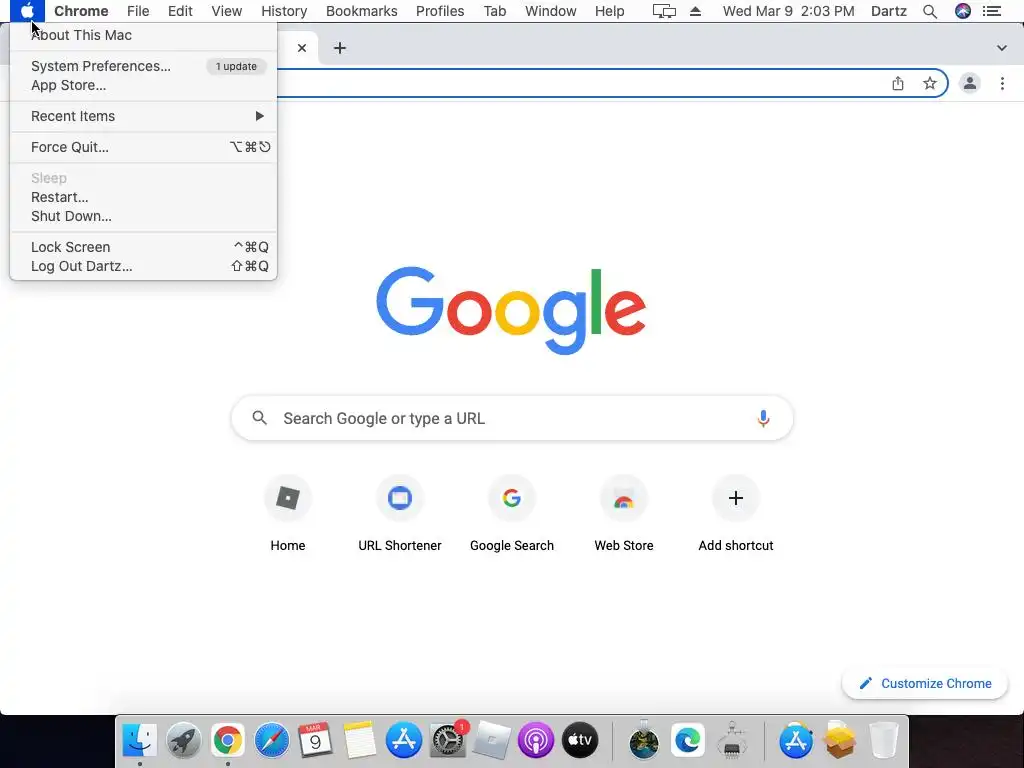Click the Google logo
Screen dimensions: 1024x768
coord(511,310)
